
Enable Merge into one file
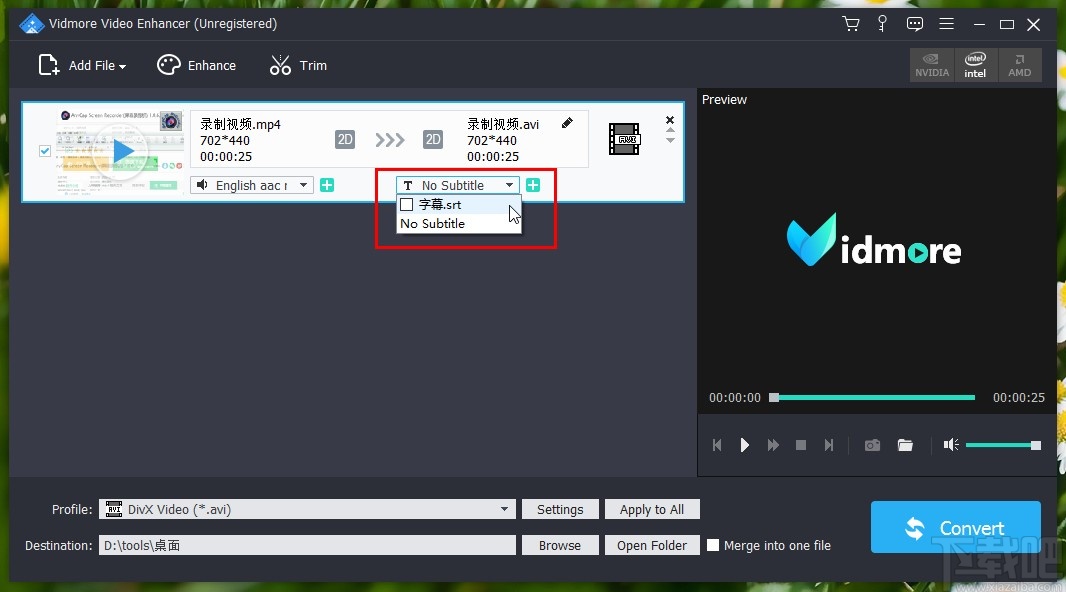click(x=712, y=545)
